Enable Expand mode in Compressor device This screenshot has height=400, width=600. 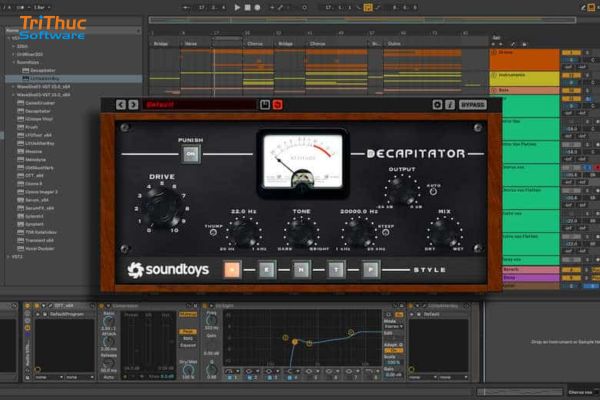188,345
